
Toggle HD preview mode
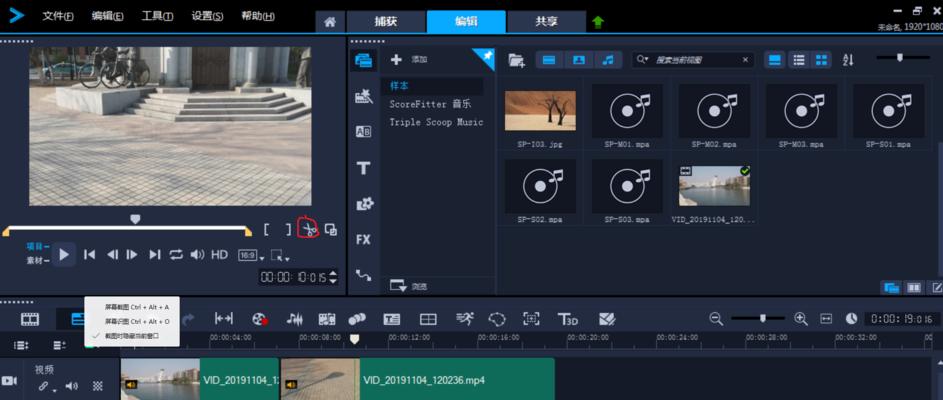pos(220,254)
